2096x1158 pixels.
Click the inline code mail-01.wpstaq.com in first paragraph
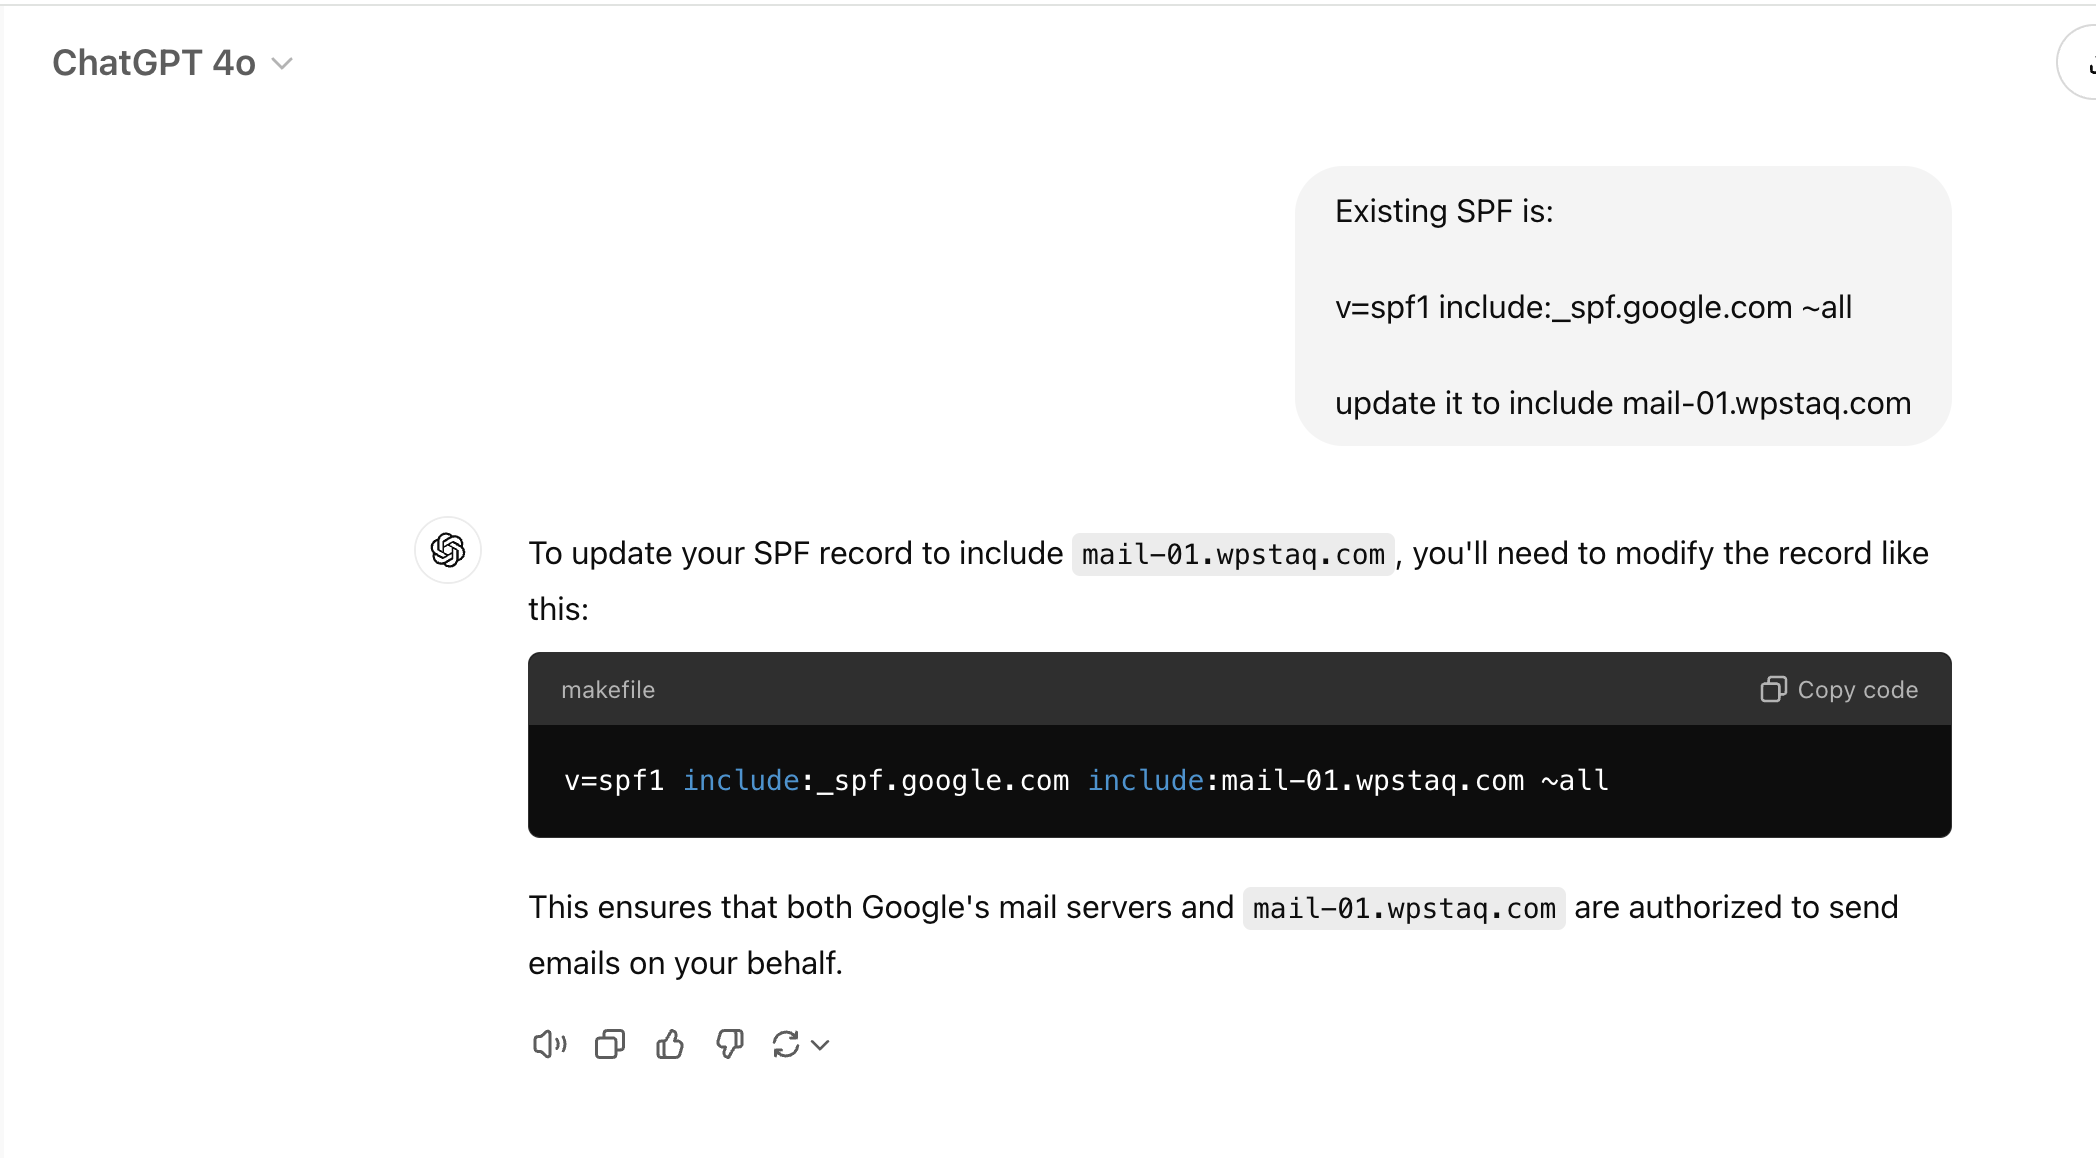pyautogui.click(x=1233, y=554)
